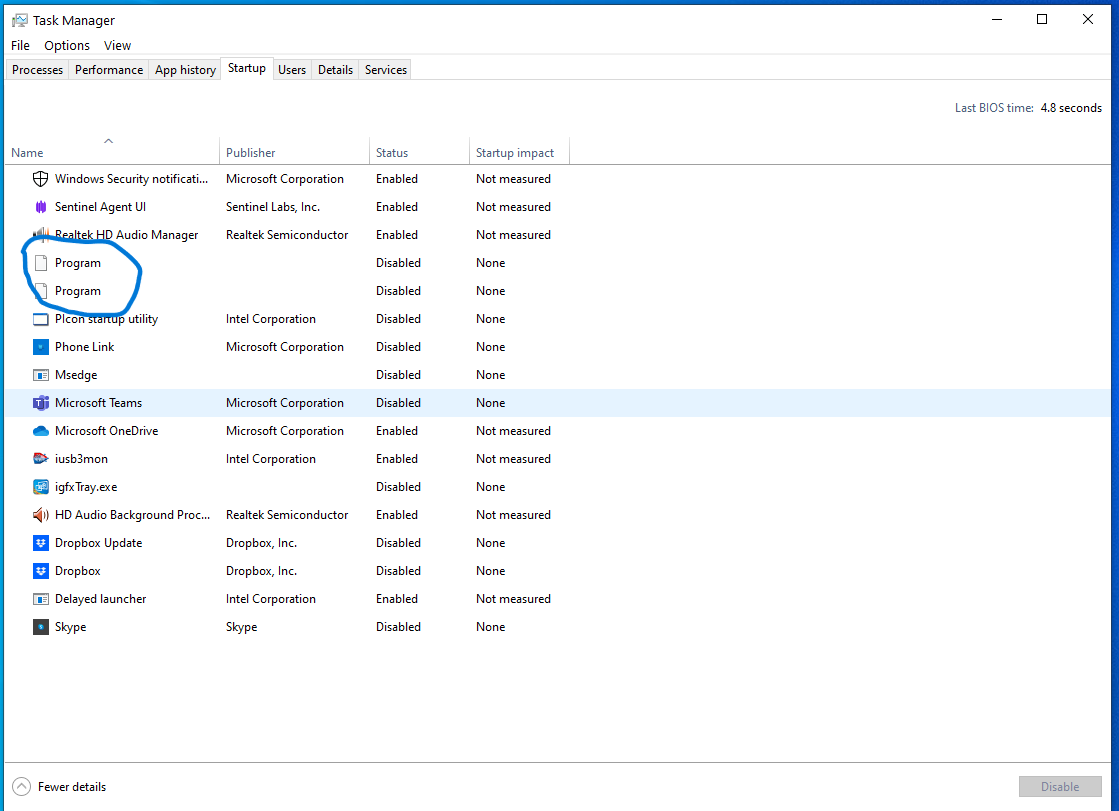This screenshot has width=1119, height=811.
Task: Switch to the Users tab
Action: click(x=292, y=70)
